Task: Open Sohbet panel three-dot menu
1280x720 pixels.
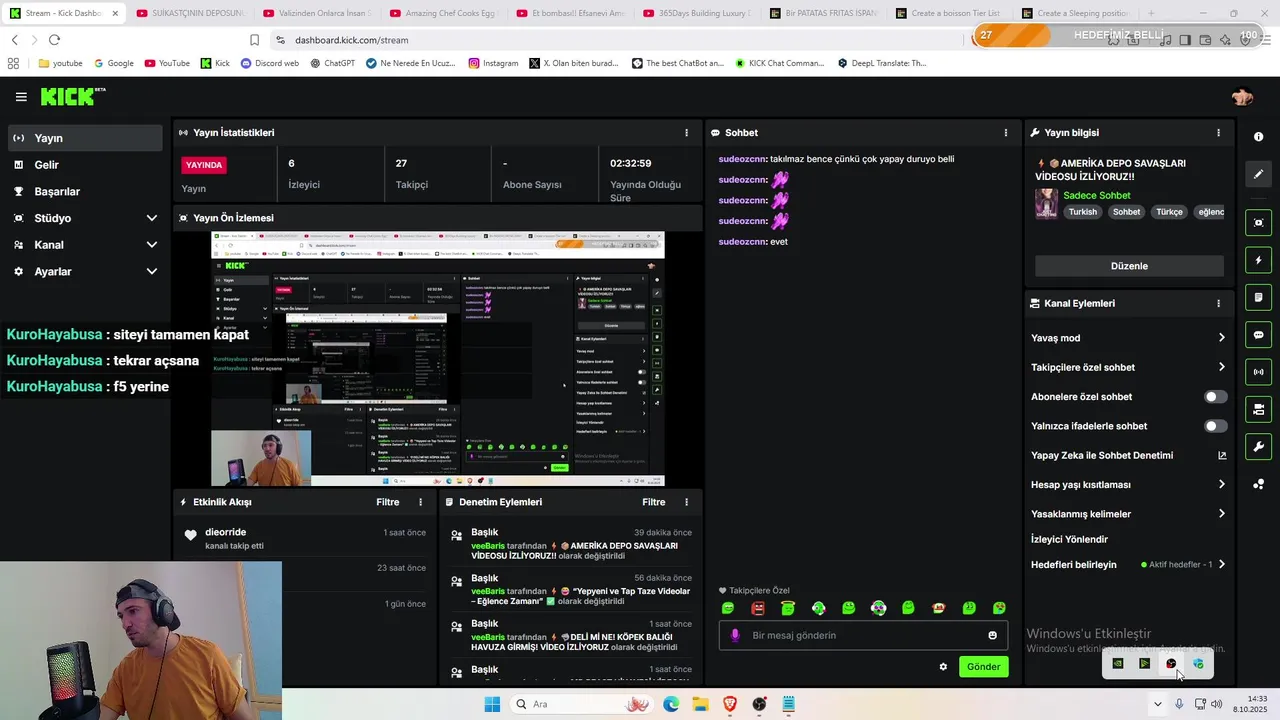Action: click(1006, 133)
